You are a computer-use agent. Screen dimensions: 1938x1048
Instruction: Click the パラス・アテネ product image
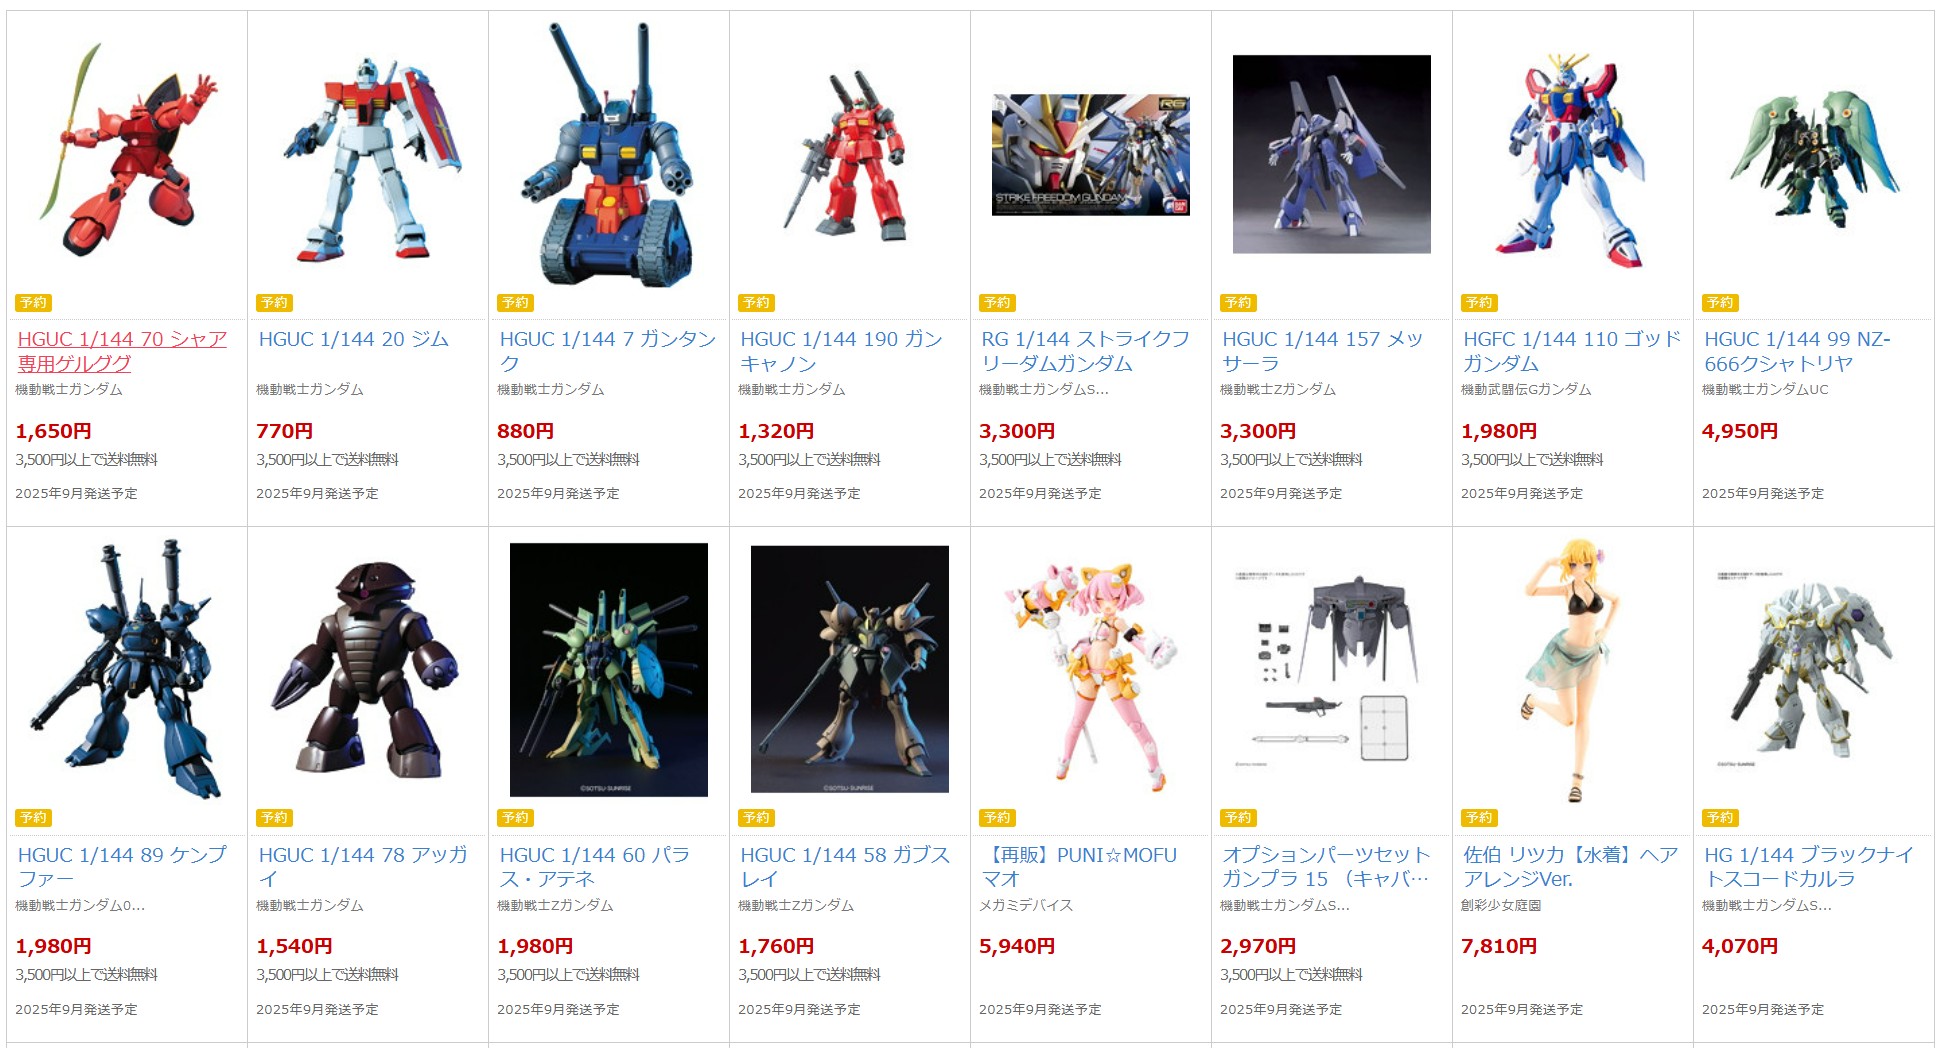coord(608,670)
